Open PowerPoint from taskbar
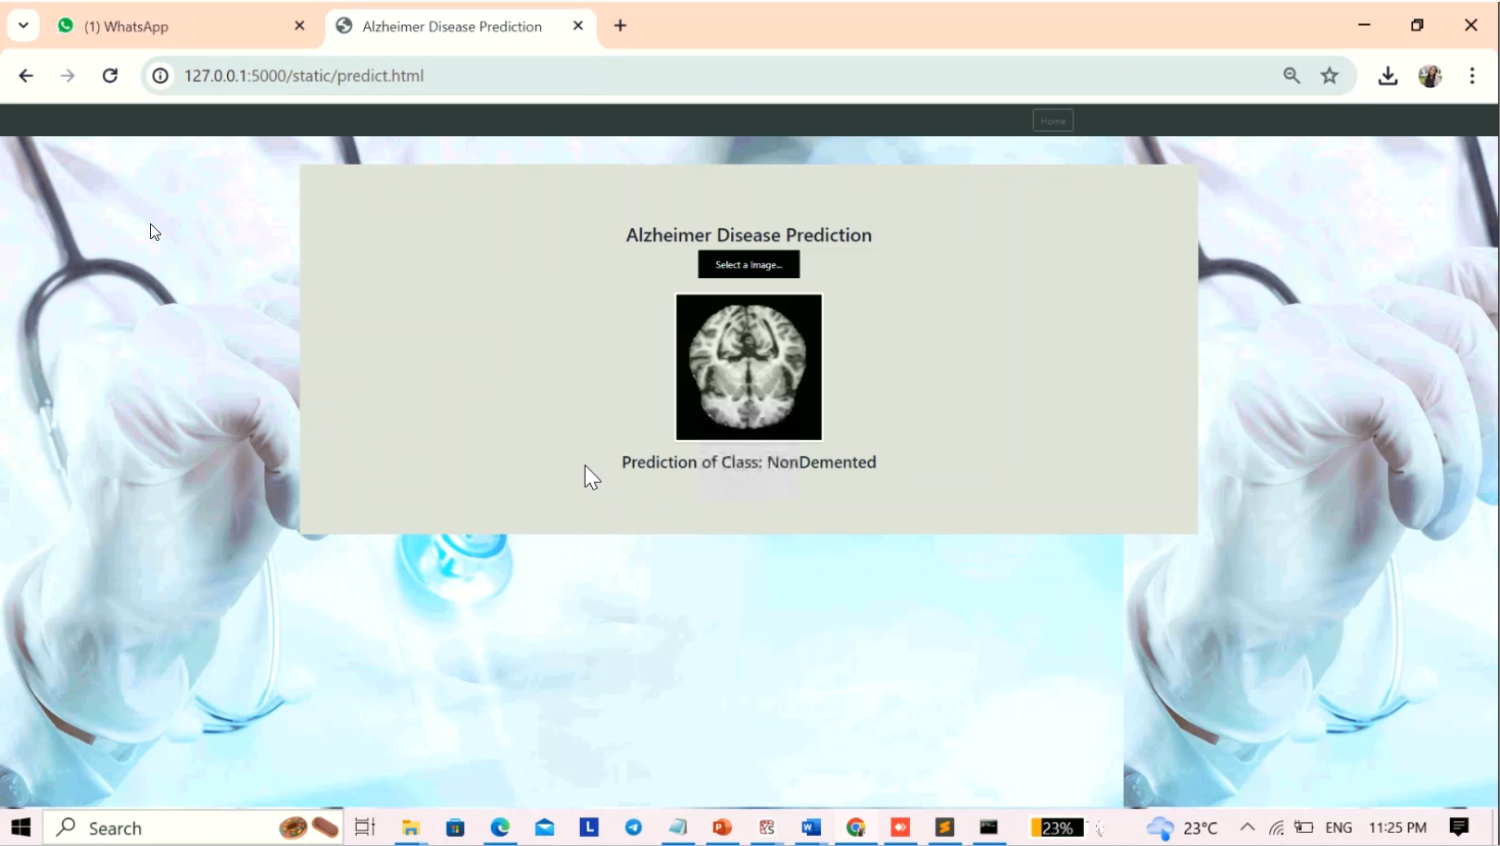Viewport: 1500px width, 846px height. pyautogui.click(x=722, y=828)
